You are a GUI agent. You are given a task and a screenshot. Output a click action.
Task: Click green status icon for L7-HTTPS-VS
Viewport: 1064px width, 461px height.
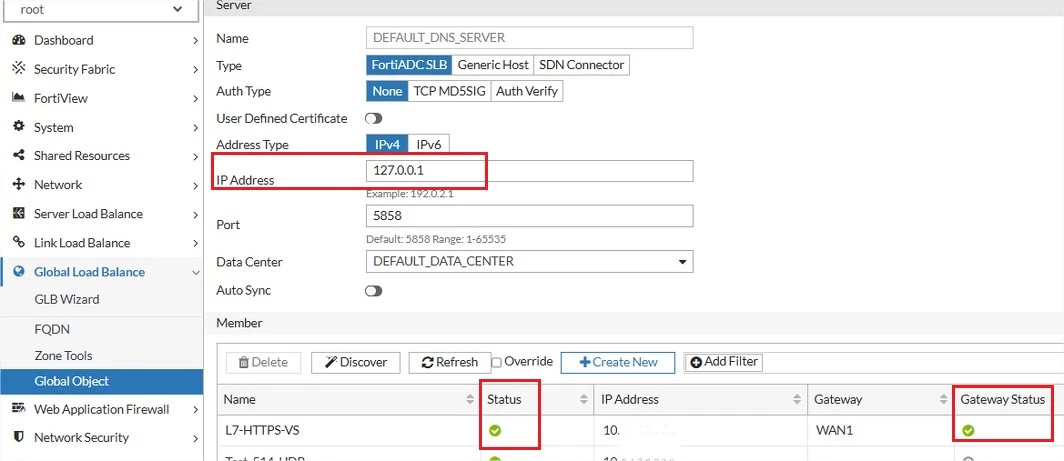pyautogui.click(x=495, y=430)
